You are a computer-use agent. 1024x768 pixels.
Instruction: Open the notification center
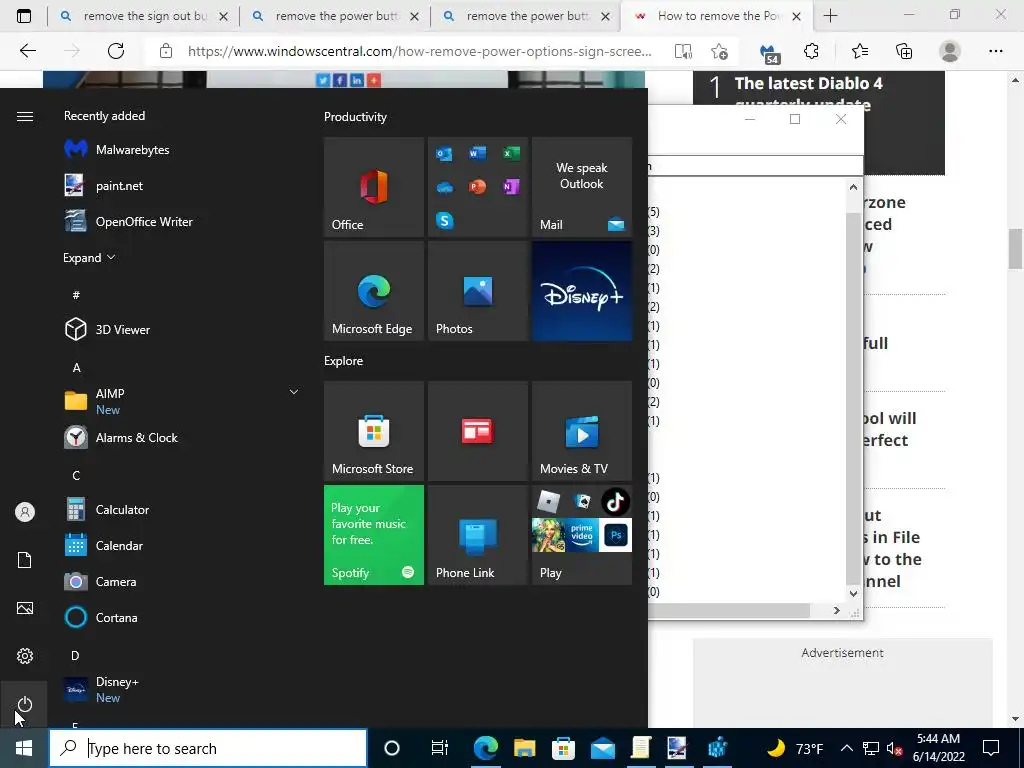[991, 748]
